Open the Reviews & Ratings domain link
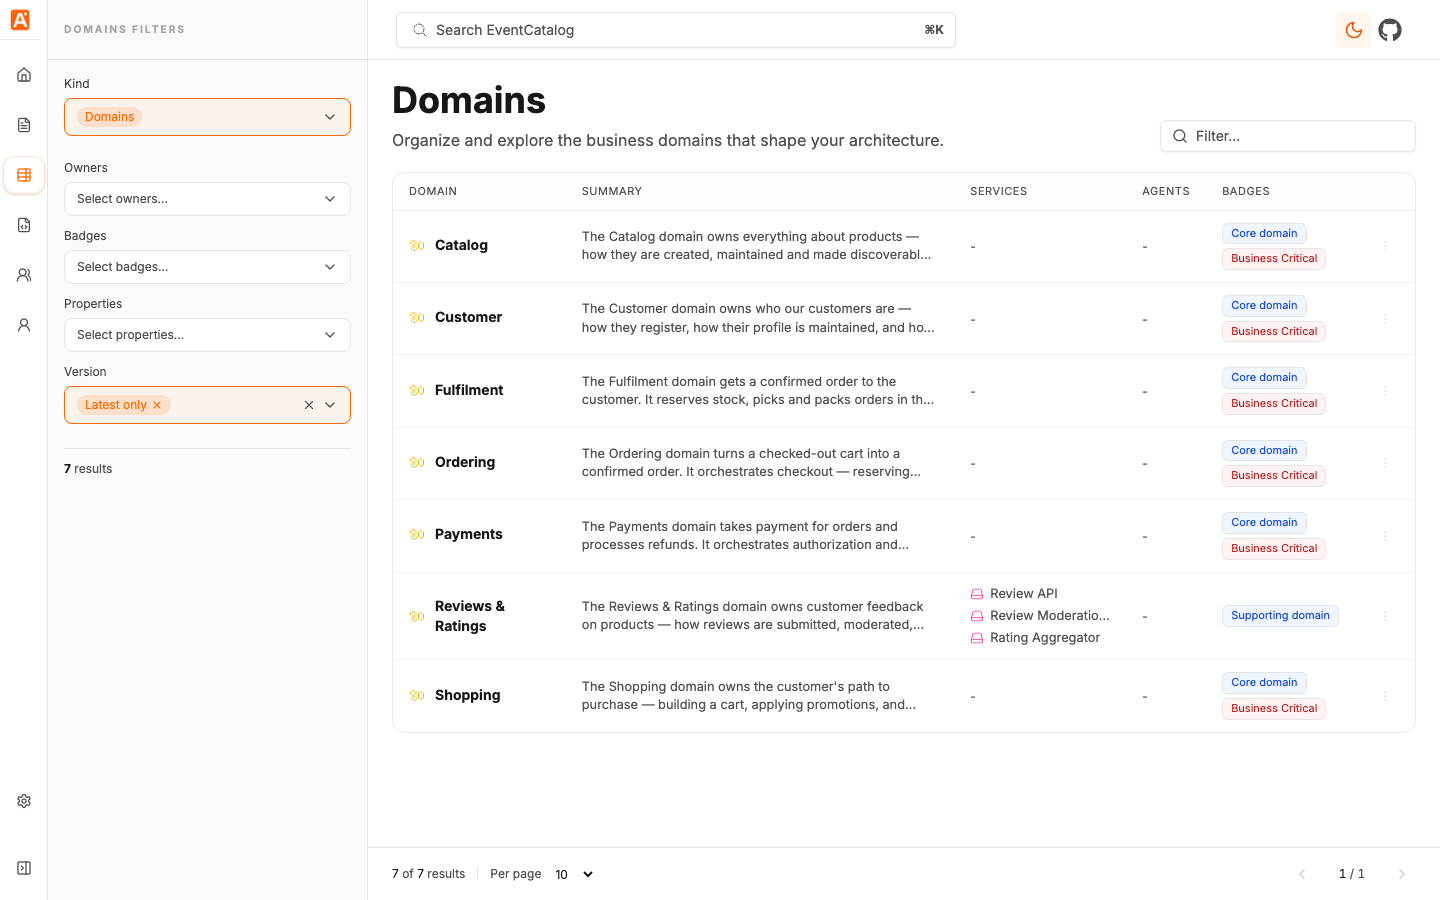 (470, 616)
